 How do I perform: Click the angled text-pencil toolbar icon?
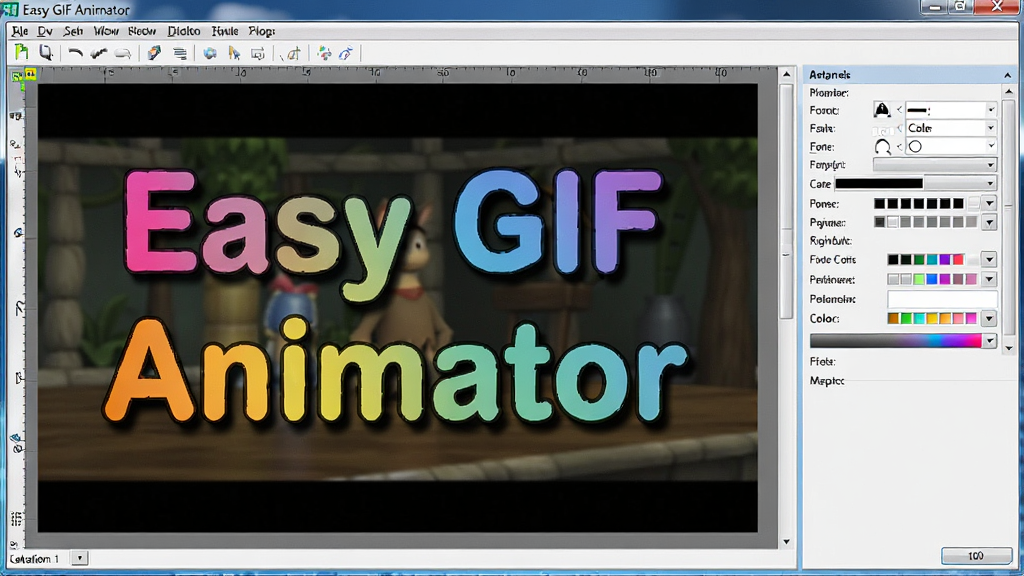point(293,54)
